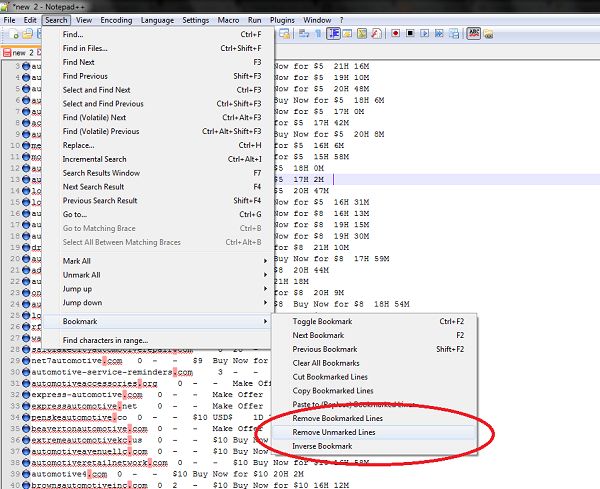Open the Macro menu

pyautogui.click(x=228, y=20)
